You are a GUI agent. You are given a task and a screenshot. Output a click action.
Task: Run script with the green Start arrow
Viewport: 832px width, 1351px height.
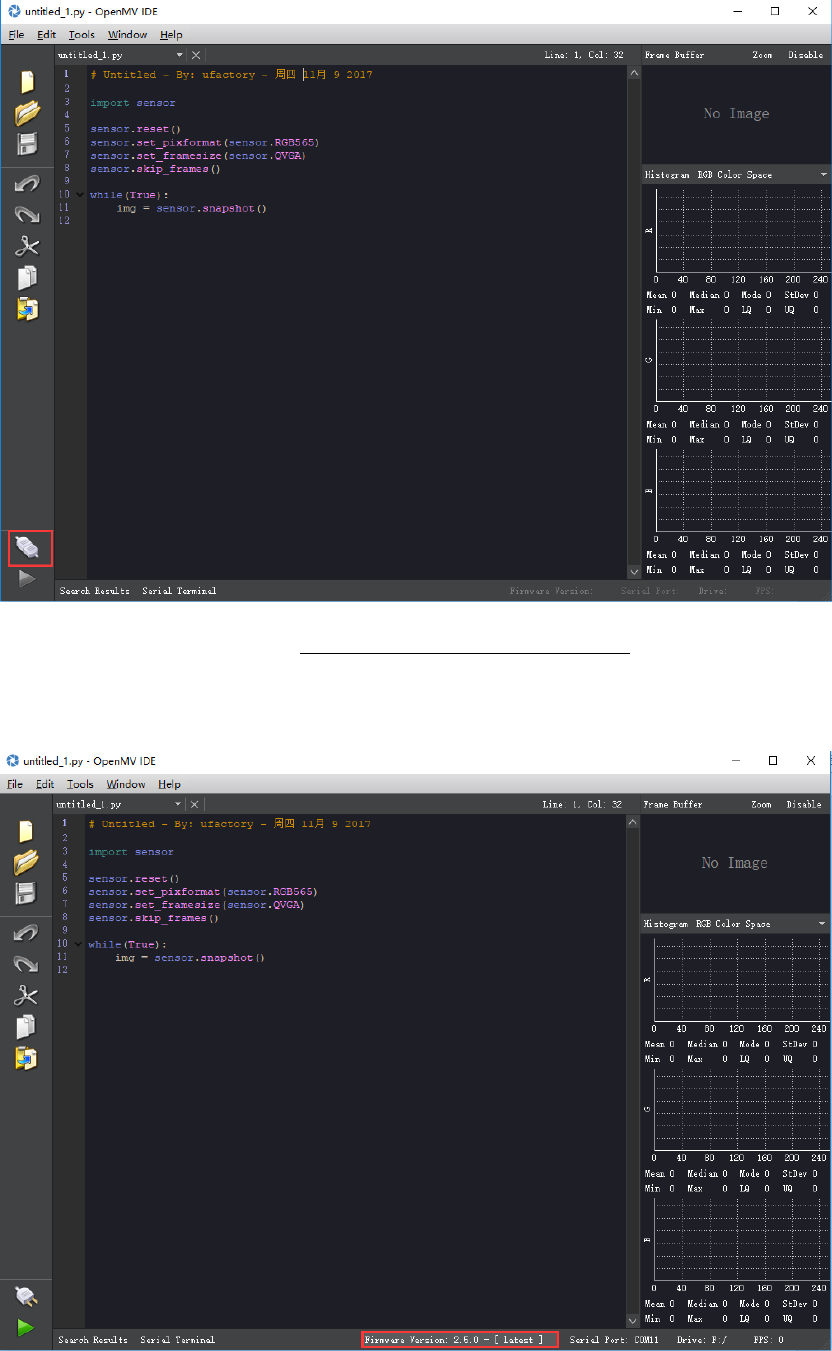coord(26,1328)
